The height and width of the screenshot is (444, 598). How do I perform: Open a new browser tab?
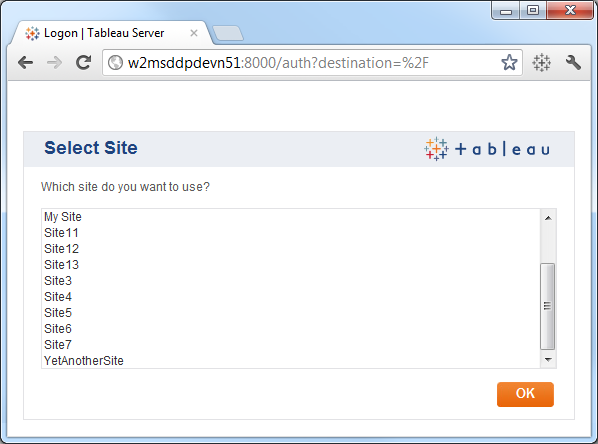(228, 33)
